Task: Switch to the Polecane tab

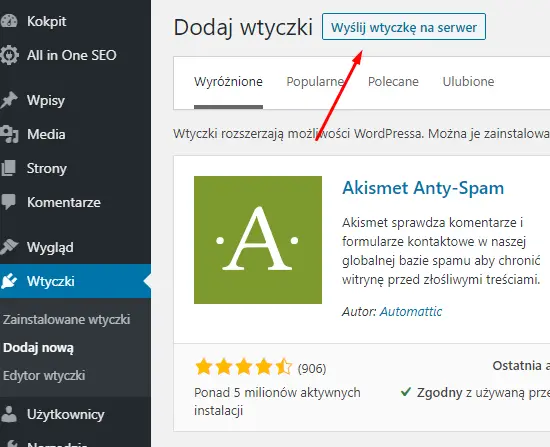Action: (x=393, y=81)
